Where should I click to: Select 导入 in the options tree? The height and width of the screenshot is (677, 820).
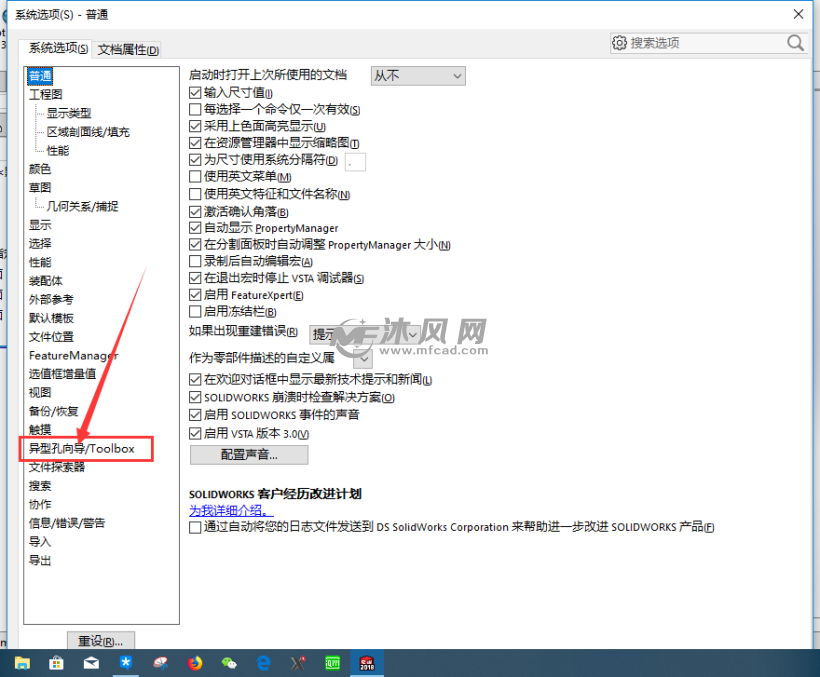pos(40,542)
